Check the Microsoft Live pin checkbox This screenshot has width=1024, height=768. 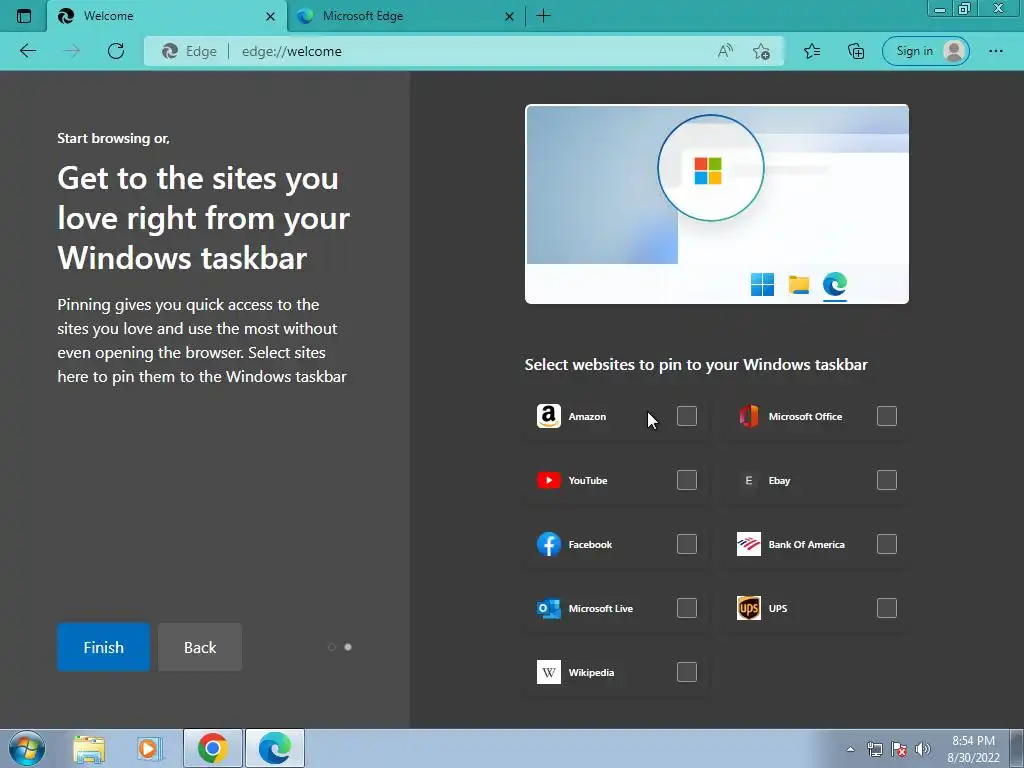pyautogui.click(x=686, y=608)
